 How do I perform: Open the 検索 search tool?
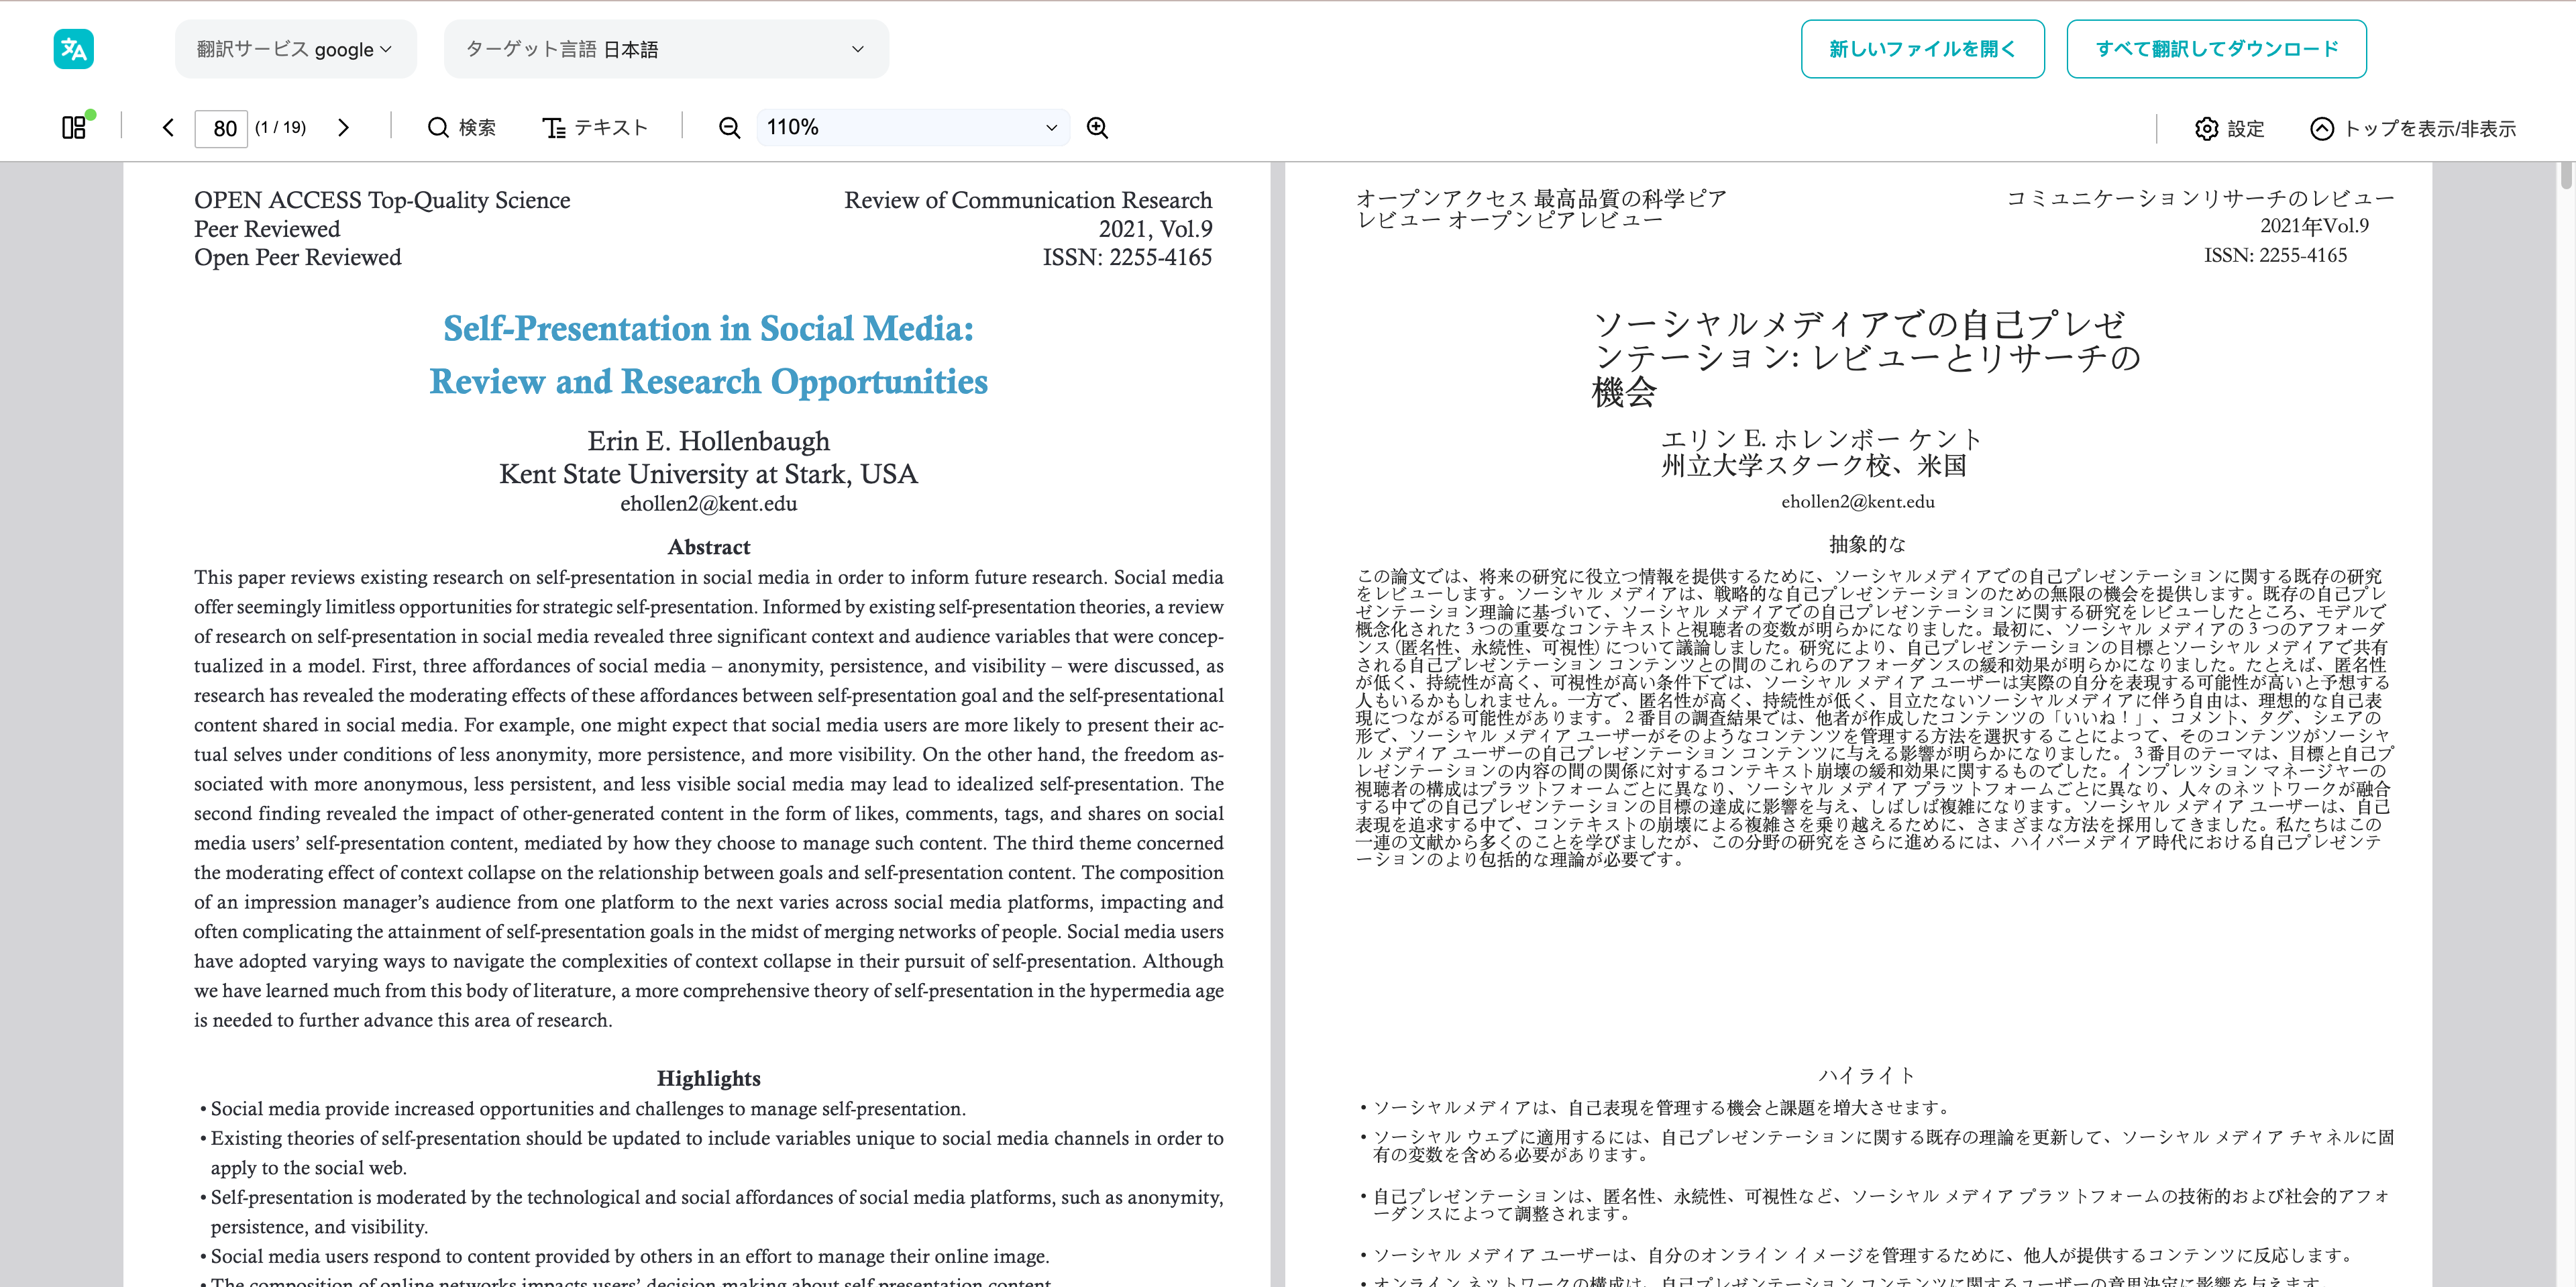(461, 128)
